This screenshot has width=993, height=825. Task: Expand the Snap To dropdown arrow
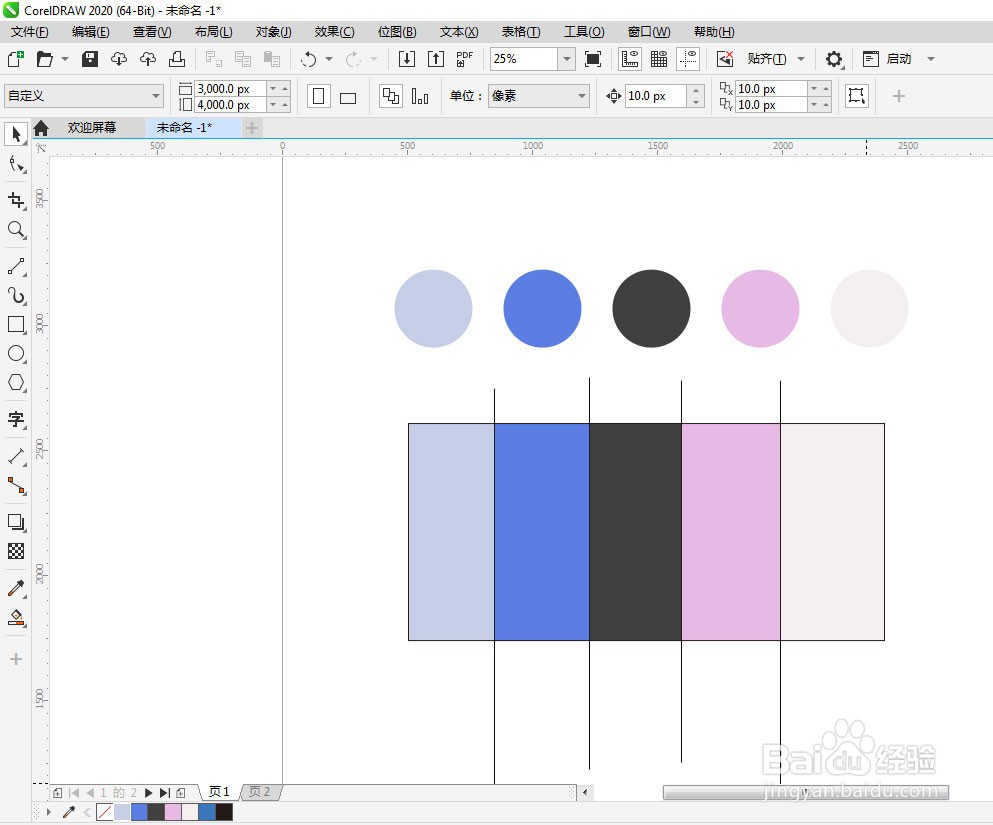tap(801, 59)
